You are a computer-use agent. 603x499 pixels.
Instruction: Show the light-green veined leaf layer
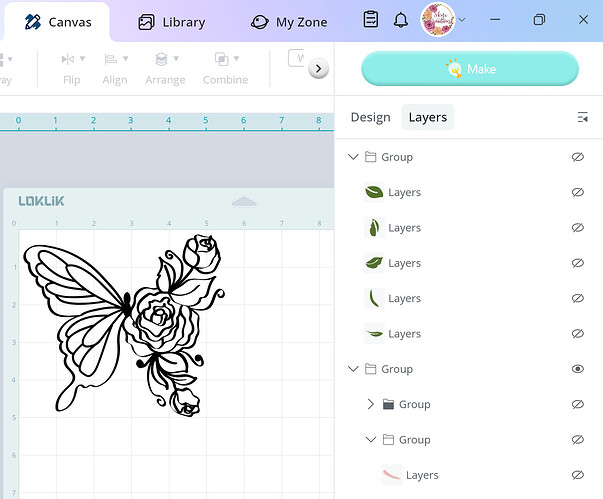pos(578,263)
